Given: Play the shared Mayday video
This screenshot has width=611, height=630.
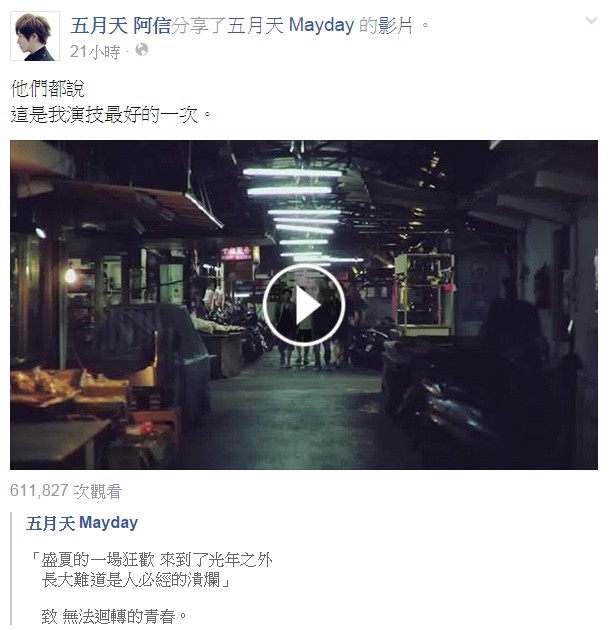Looking at the screenshot, I should click(x=304, y=305).
